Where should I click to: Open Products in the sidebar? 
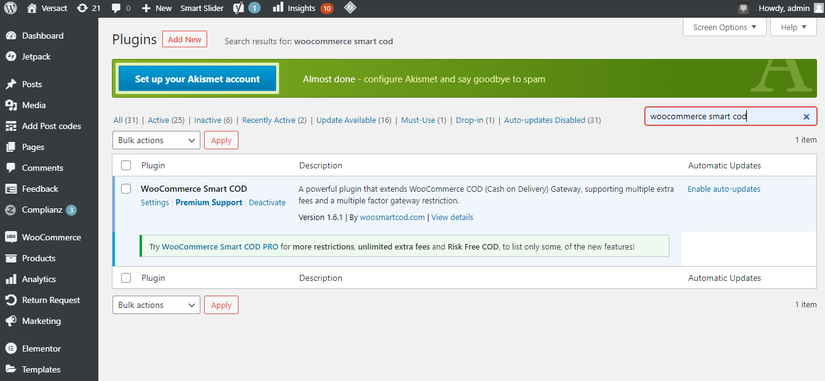(38, 258)
